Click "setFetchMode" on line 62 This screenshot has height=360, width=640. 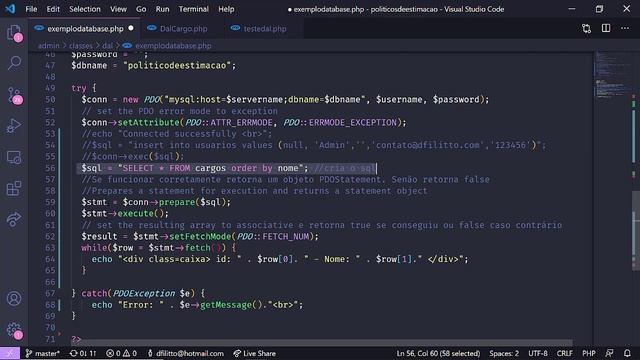click(200, 236)
